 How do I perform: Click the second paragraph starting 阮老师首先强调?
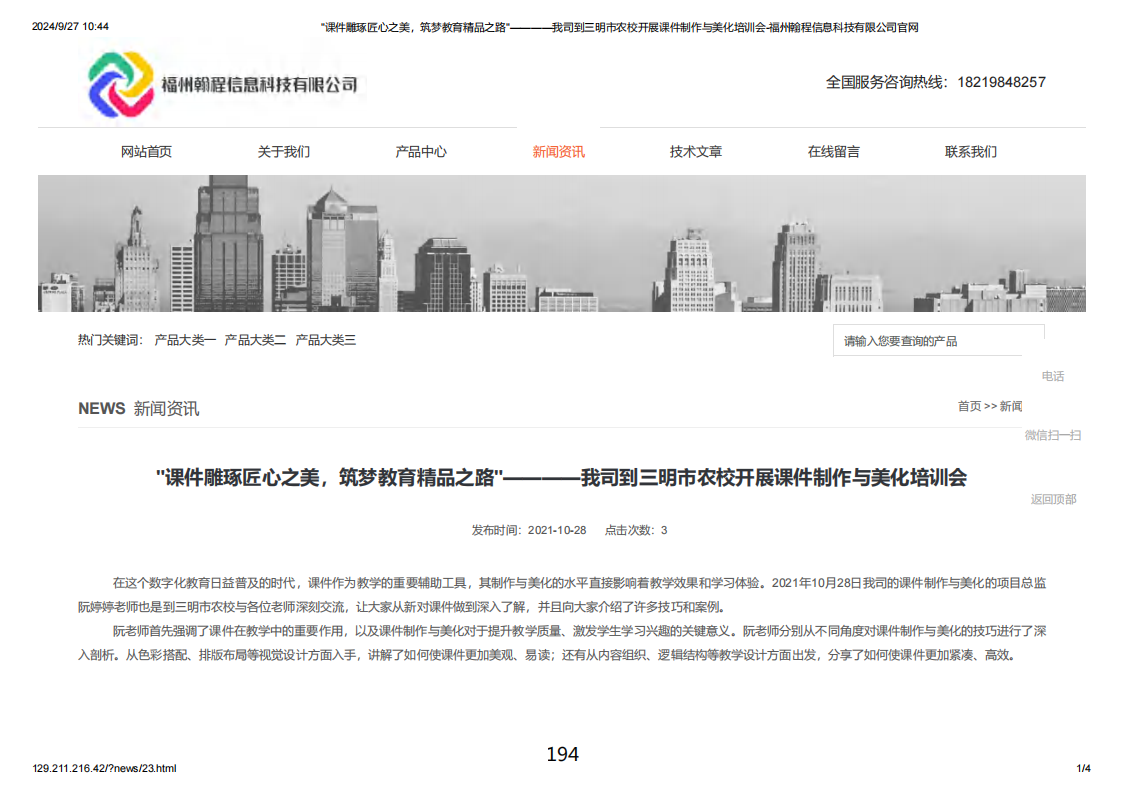(562, 643)
